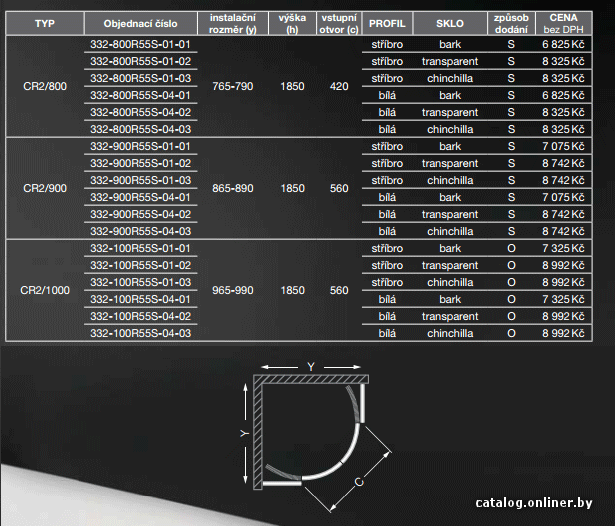Select order number 332-900R55S-01-02

pos(140,163)
